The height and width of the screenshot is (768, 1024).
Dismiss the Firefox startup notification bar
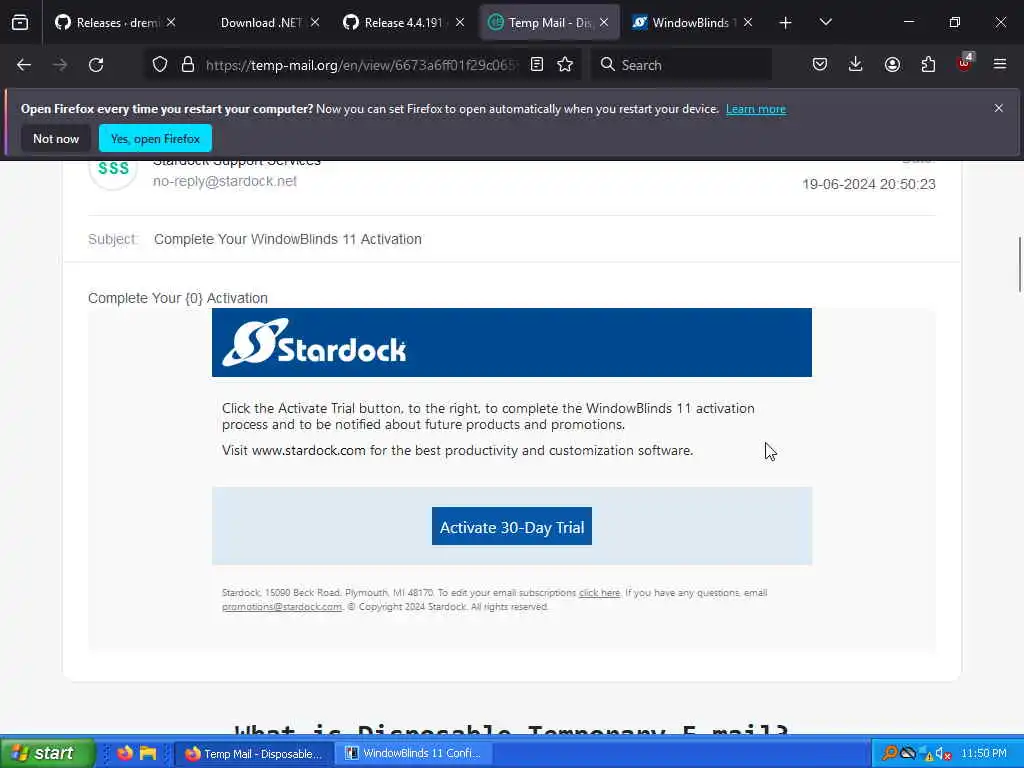pos(999,108)
